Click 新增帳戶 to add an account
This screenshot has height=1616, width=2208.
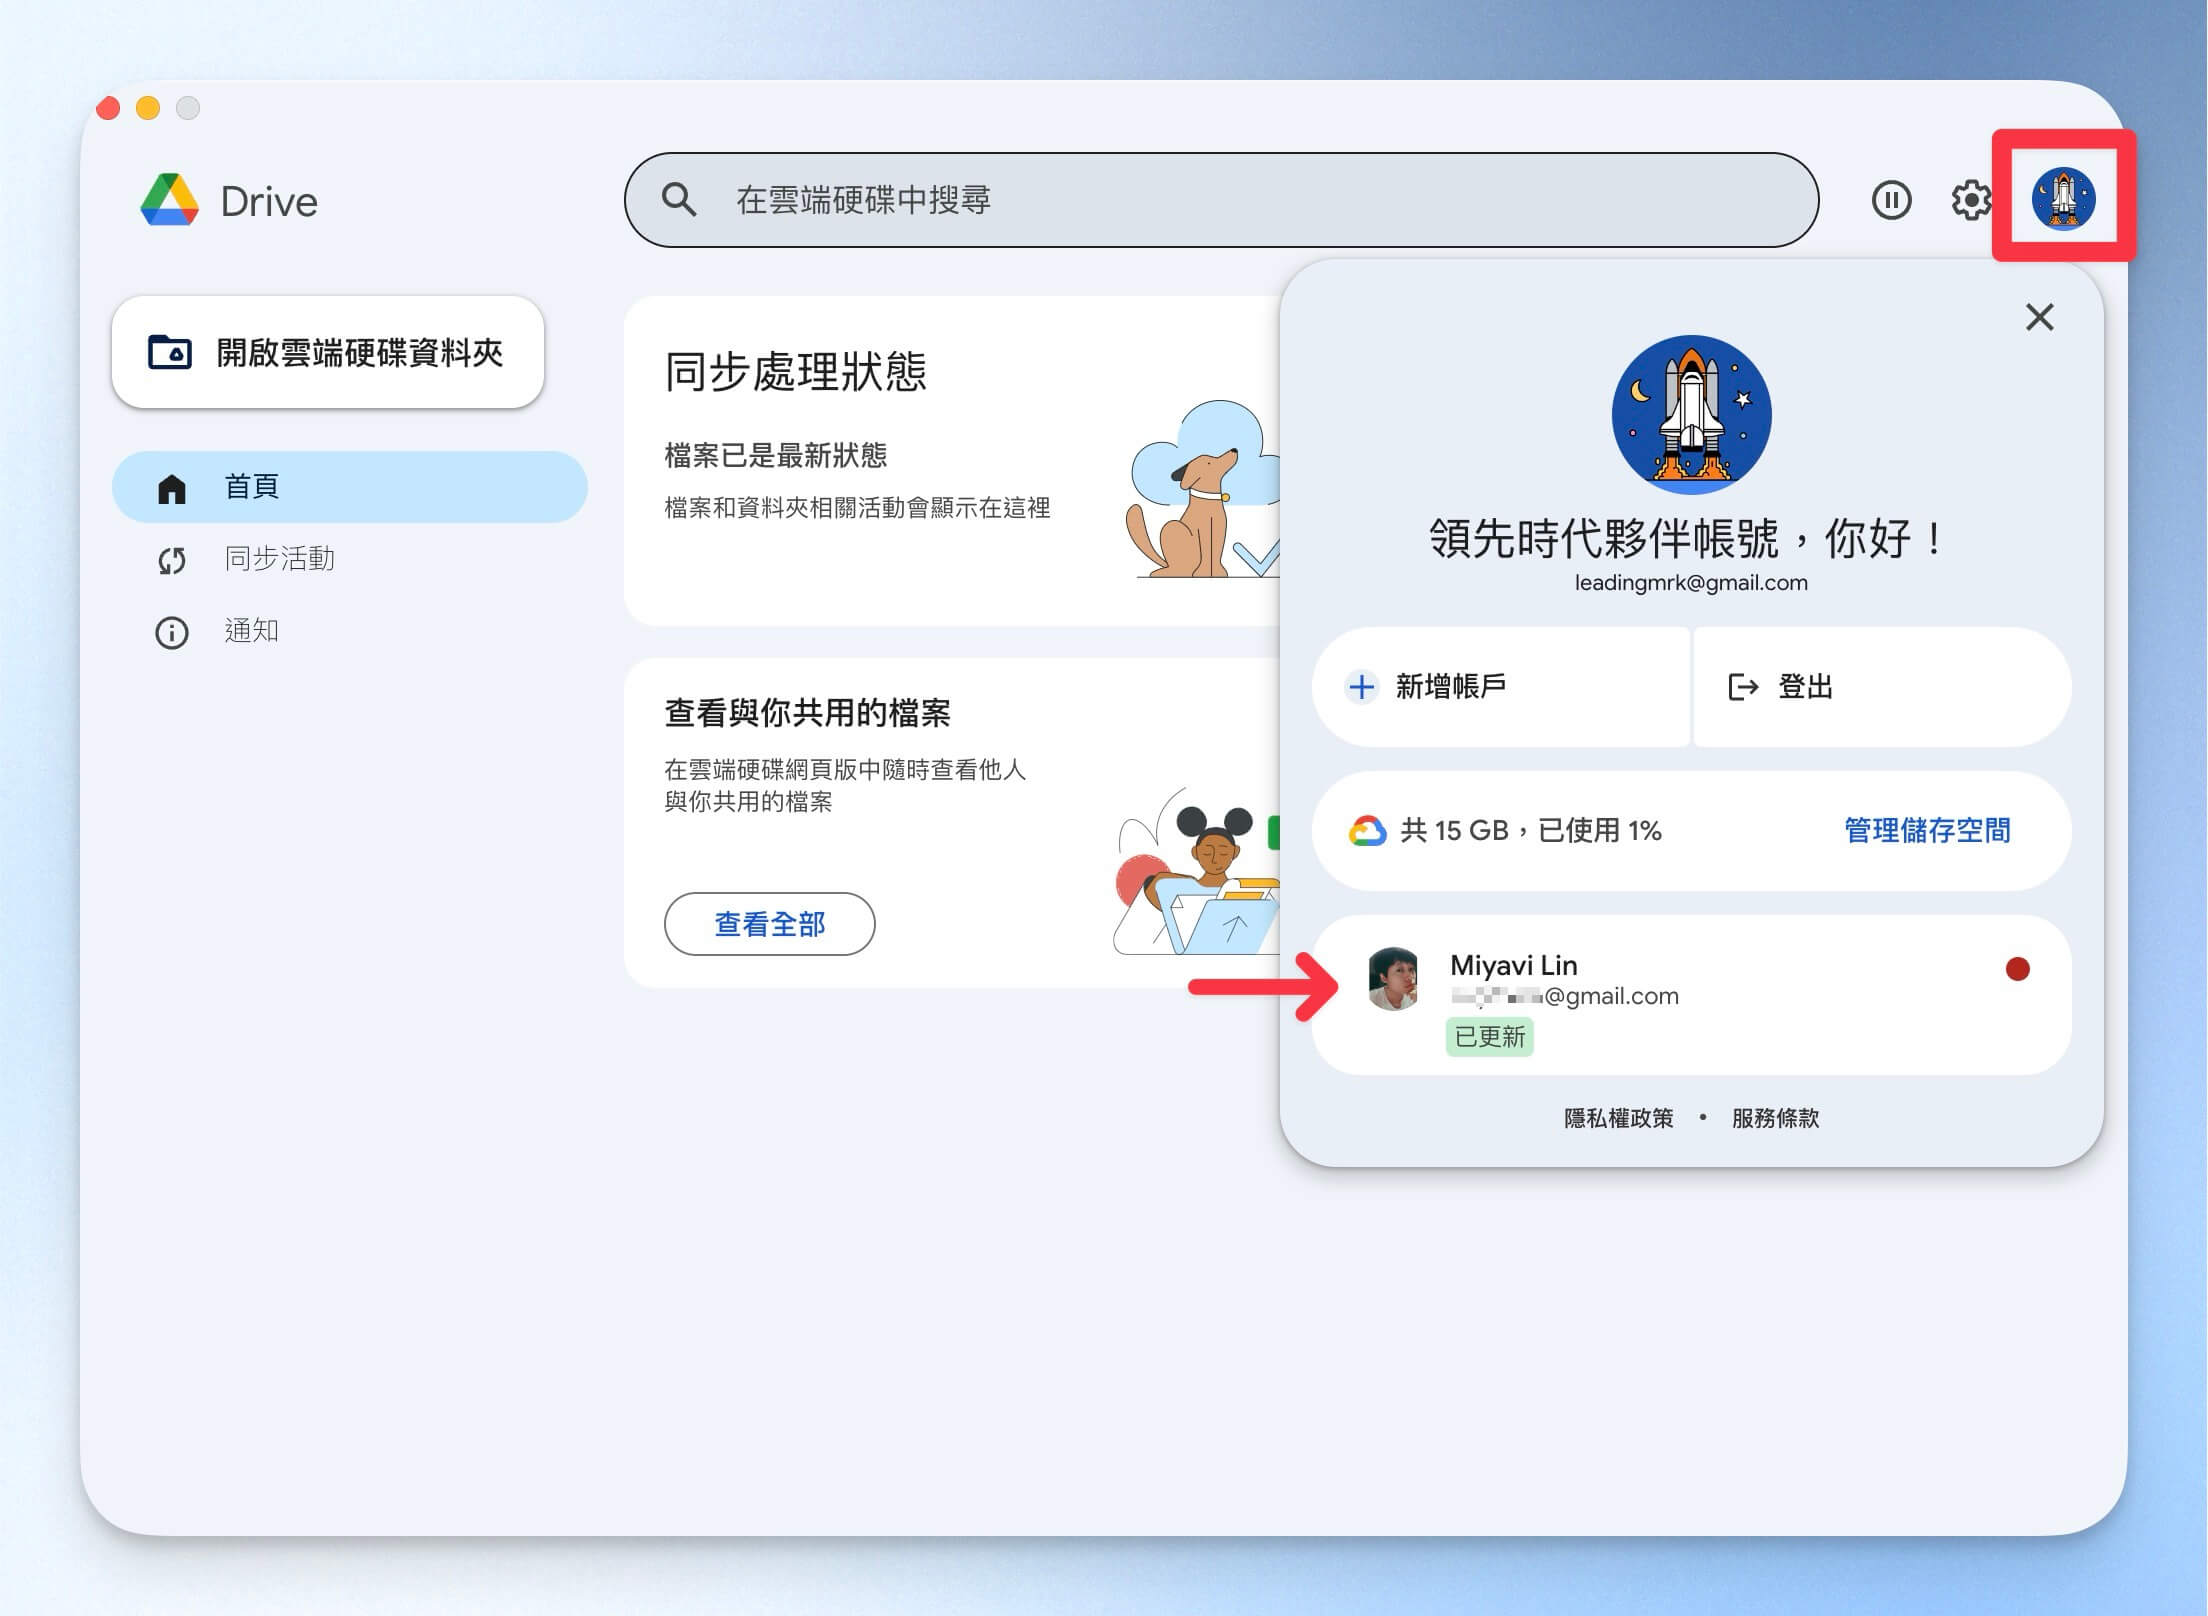tap(1501, 687)
